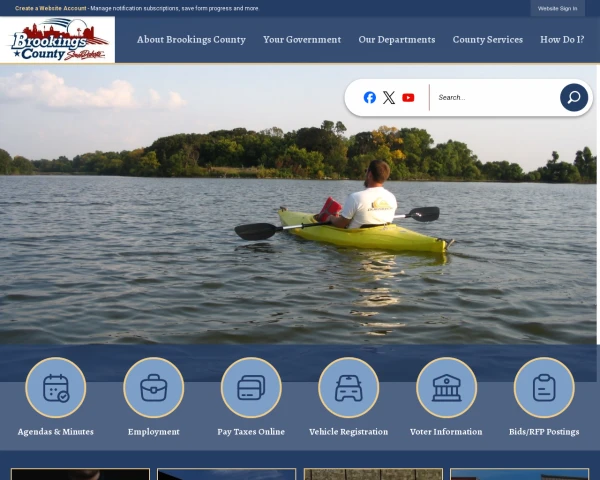Click the Create a Website Account link
The width and height of the screenshot is (600, 480).
pos(51,8)
